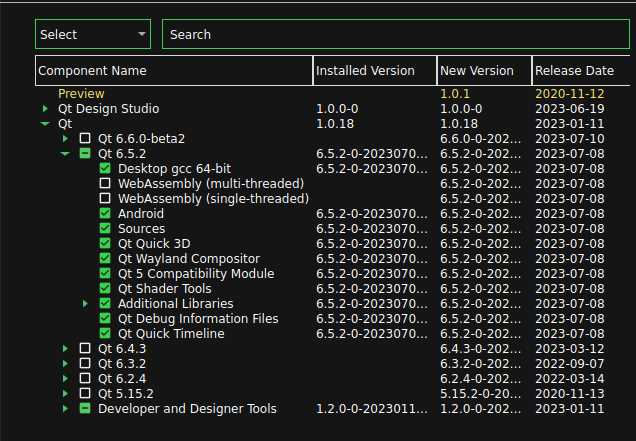636x441 pixels.
Task: Uncheck the Qt Quick 3D checkbox
Action: click(x=105, y=243)
